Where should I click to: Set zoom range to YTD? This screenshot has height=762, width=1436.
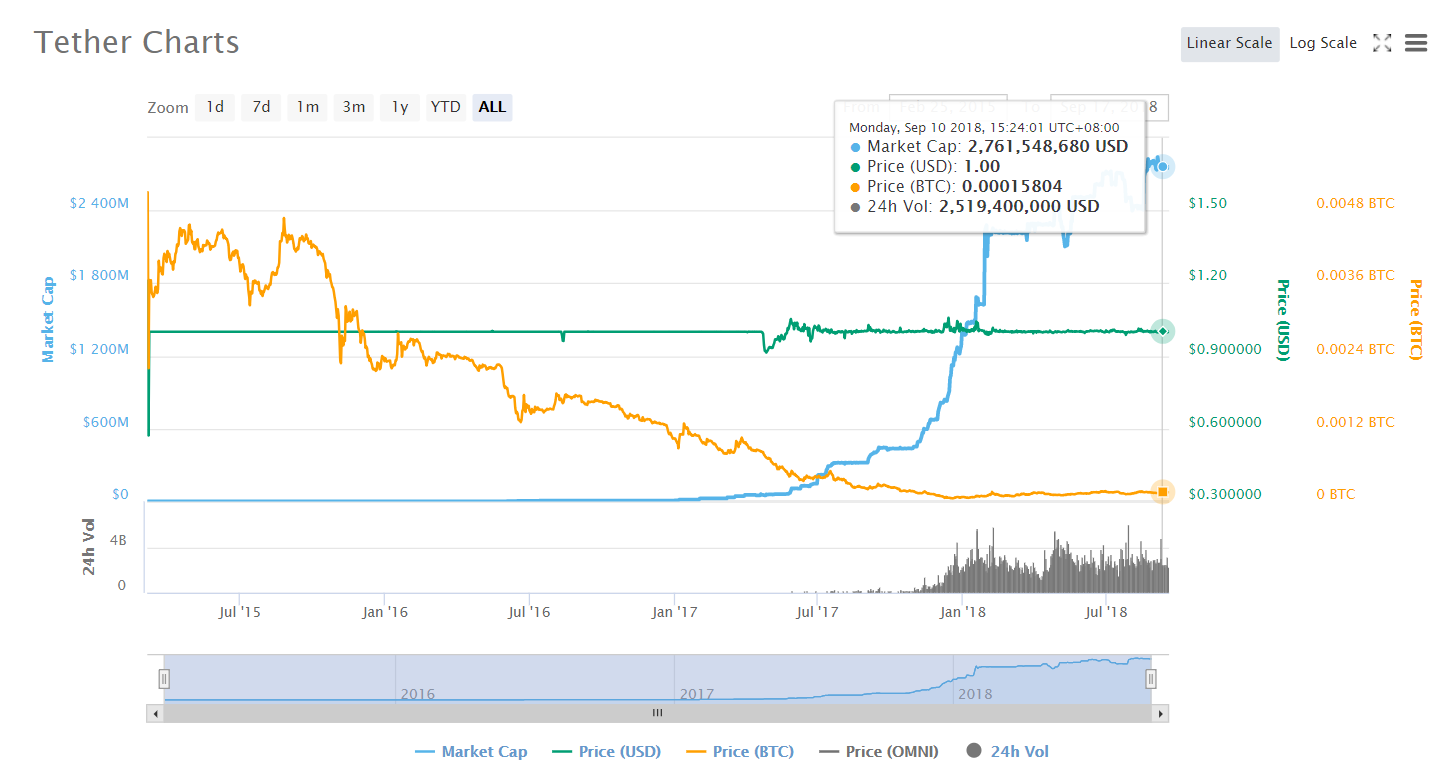pyautogui.click(x=445, y=107)
